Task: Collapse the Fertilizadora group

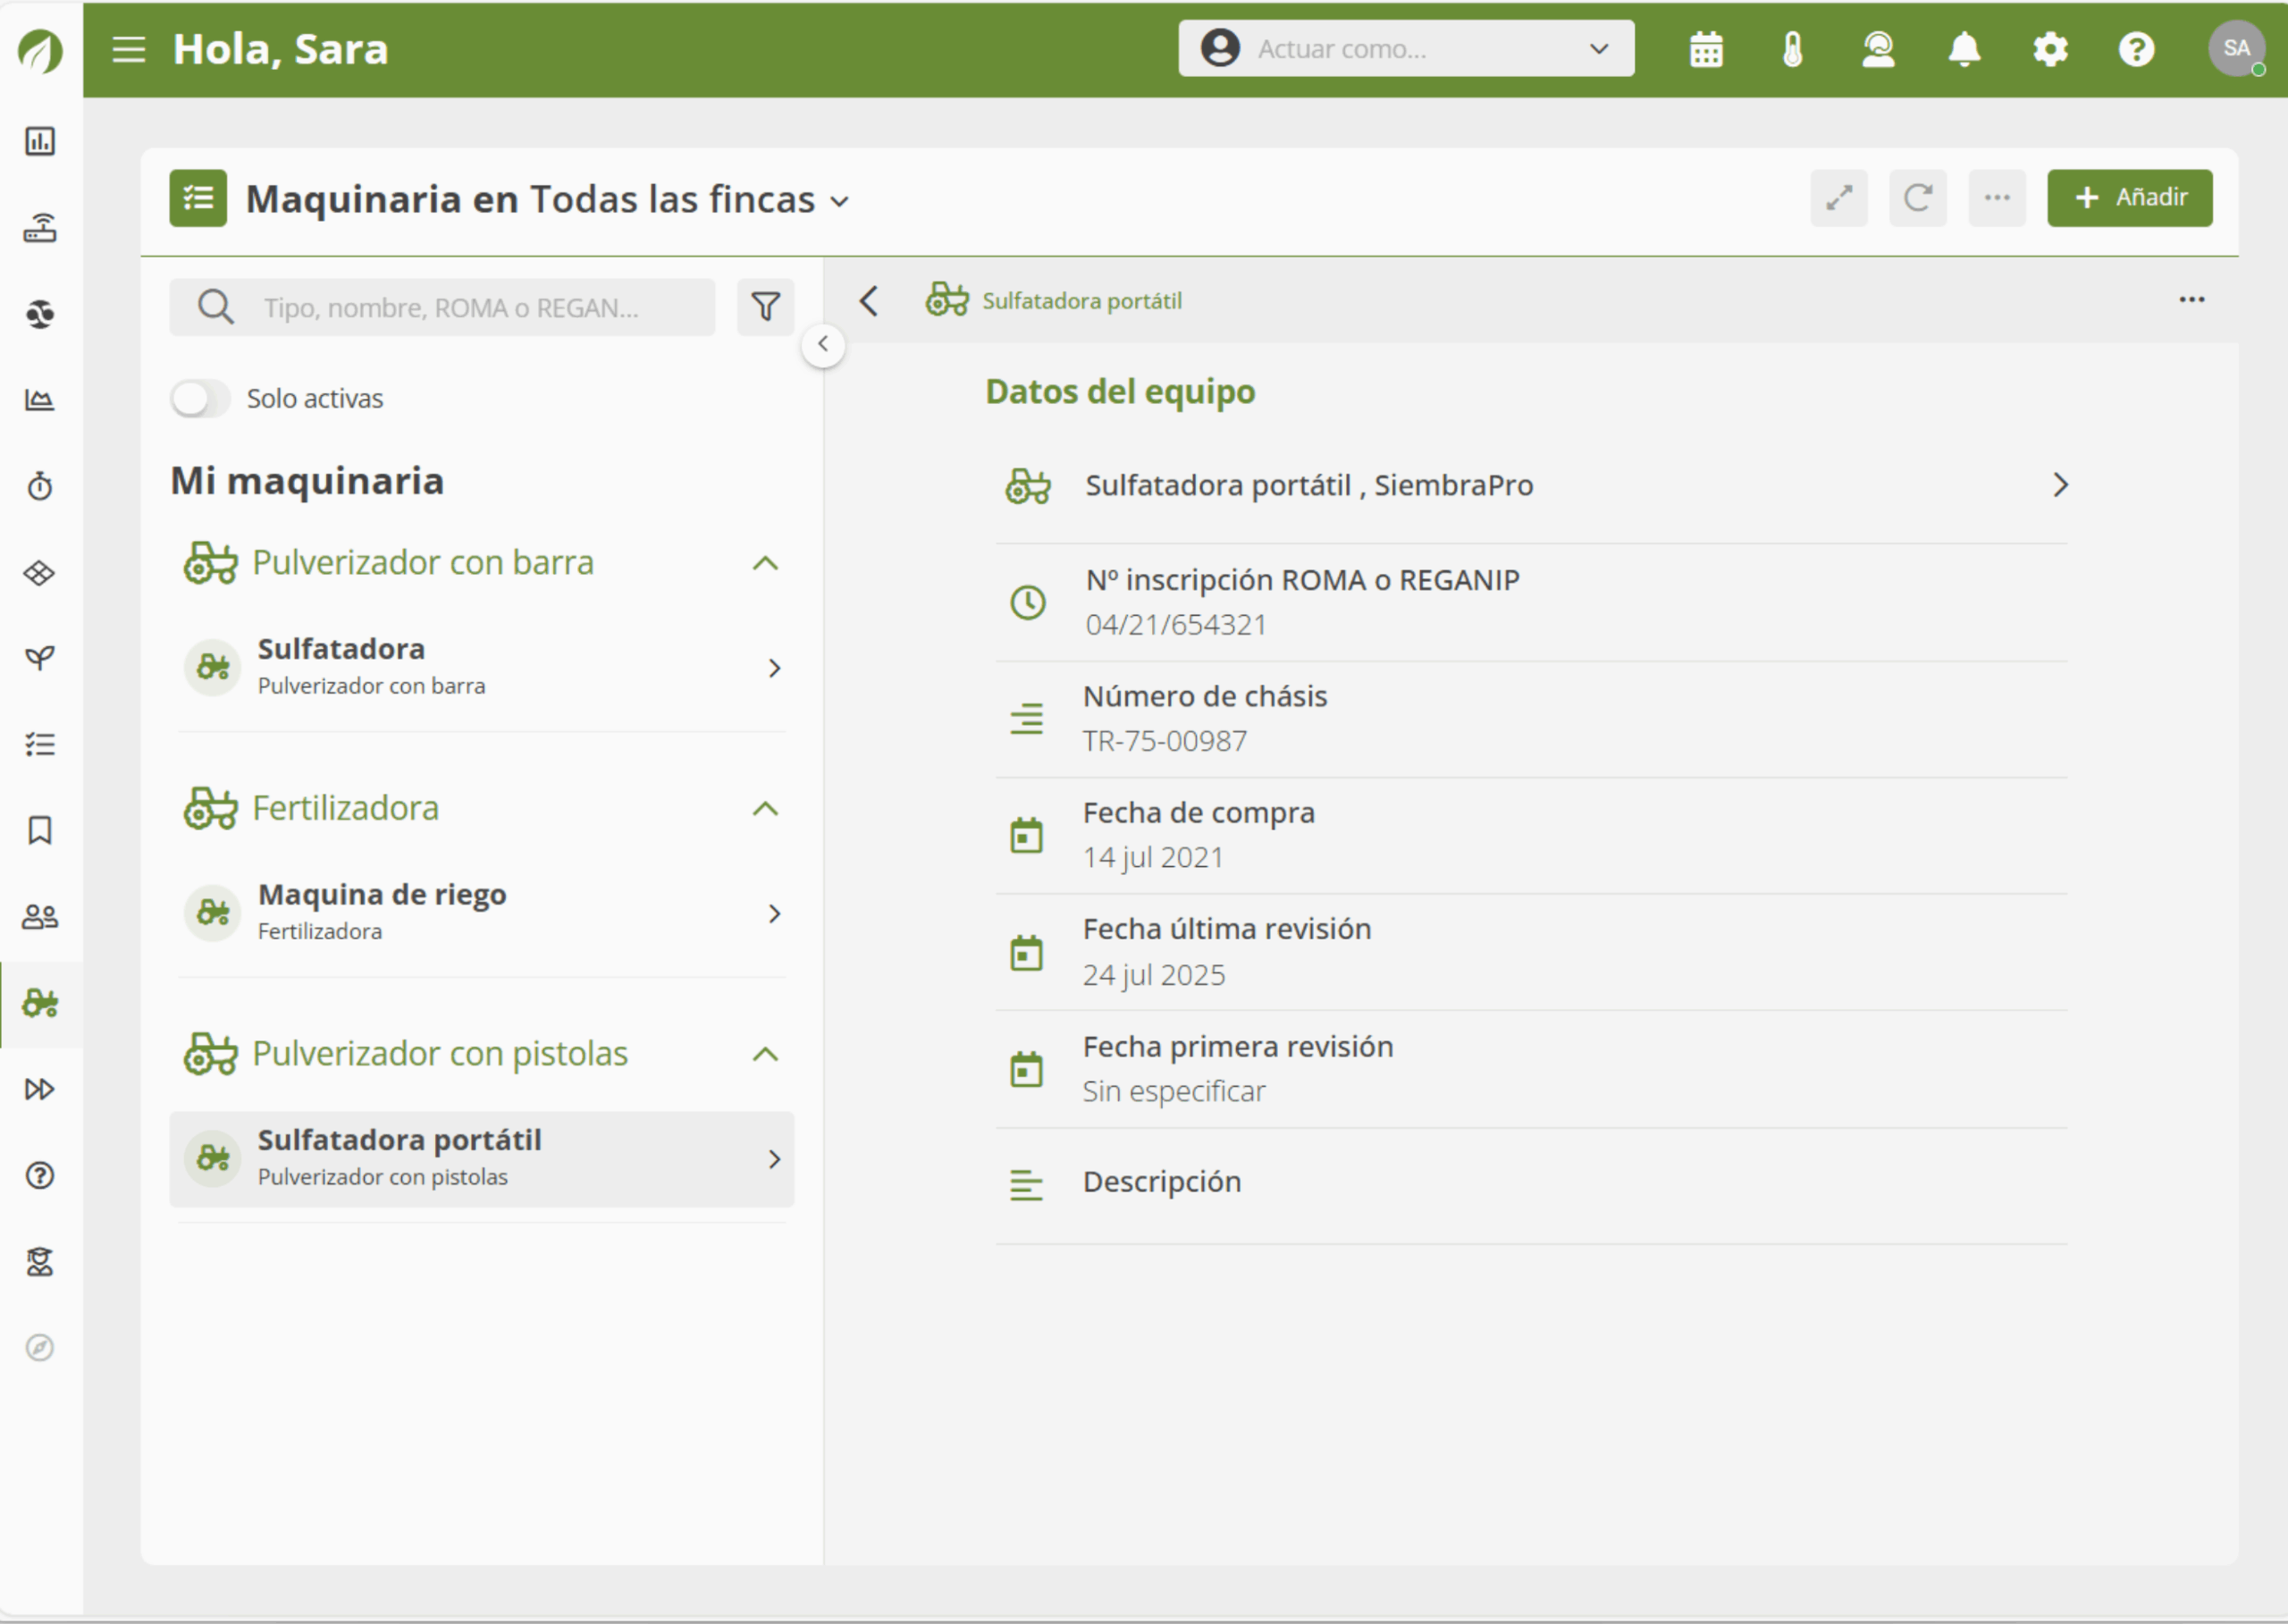Action: (765, 809)
